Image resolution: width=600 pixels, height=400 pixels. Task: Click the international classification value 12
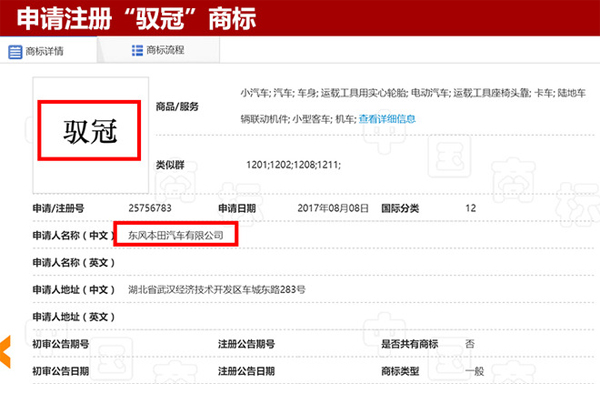(x=471, y=208)
